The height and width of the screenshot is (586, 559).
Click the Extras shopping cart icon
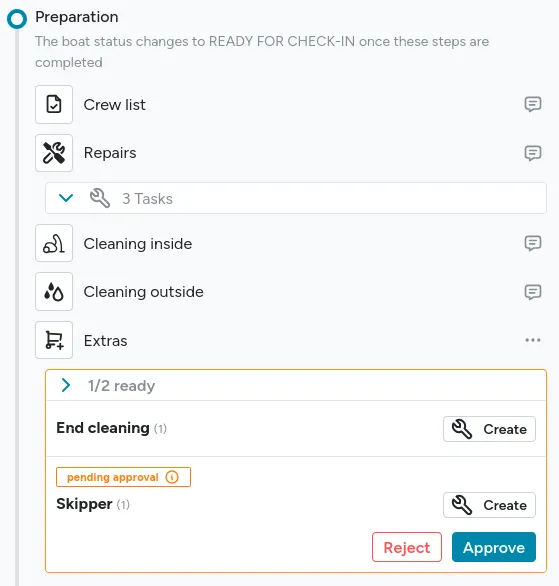pos(54,340)
